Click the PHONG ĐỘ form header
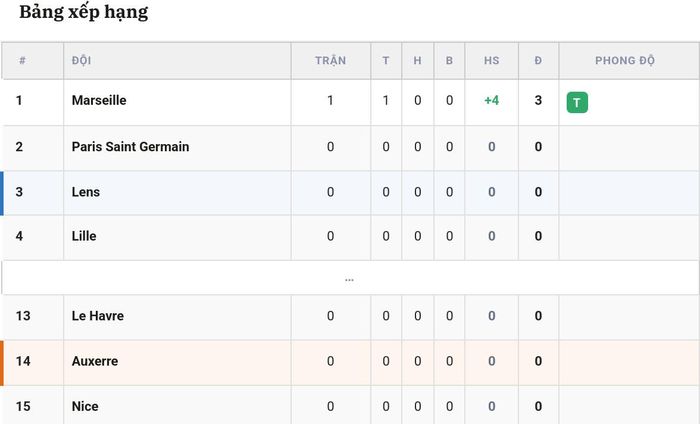 (x=625, y=60)
